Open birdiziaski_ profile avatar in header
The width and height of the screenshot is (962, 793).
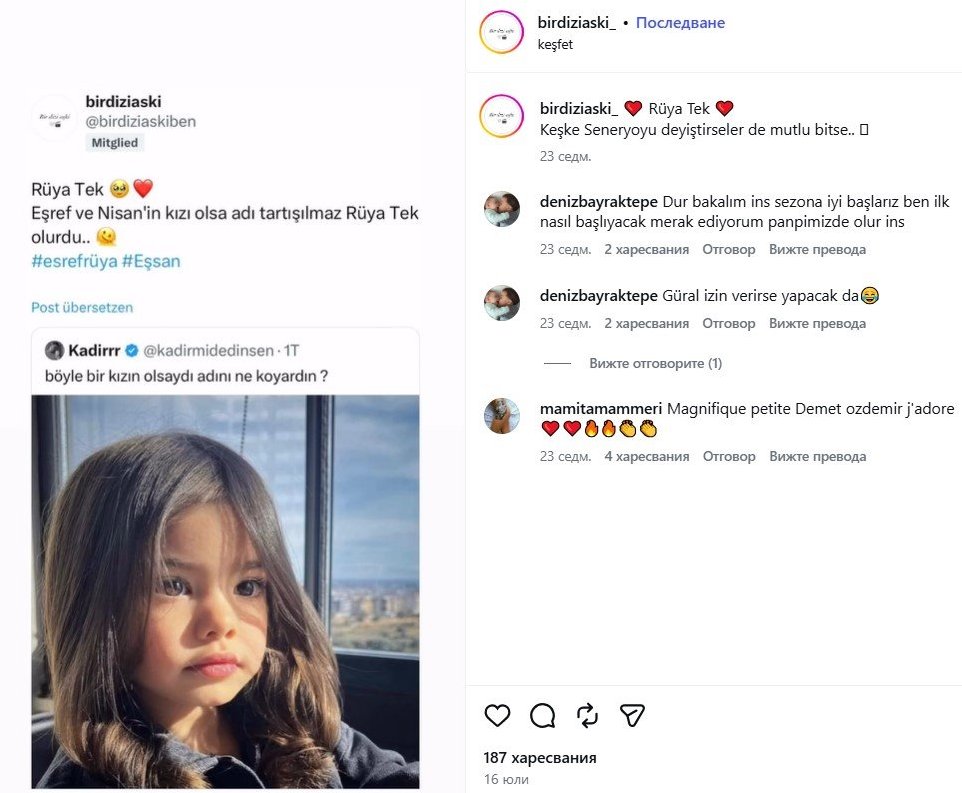tap(501, 32)
